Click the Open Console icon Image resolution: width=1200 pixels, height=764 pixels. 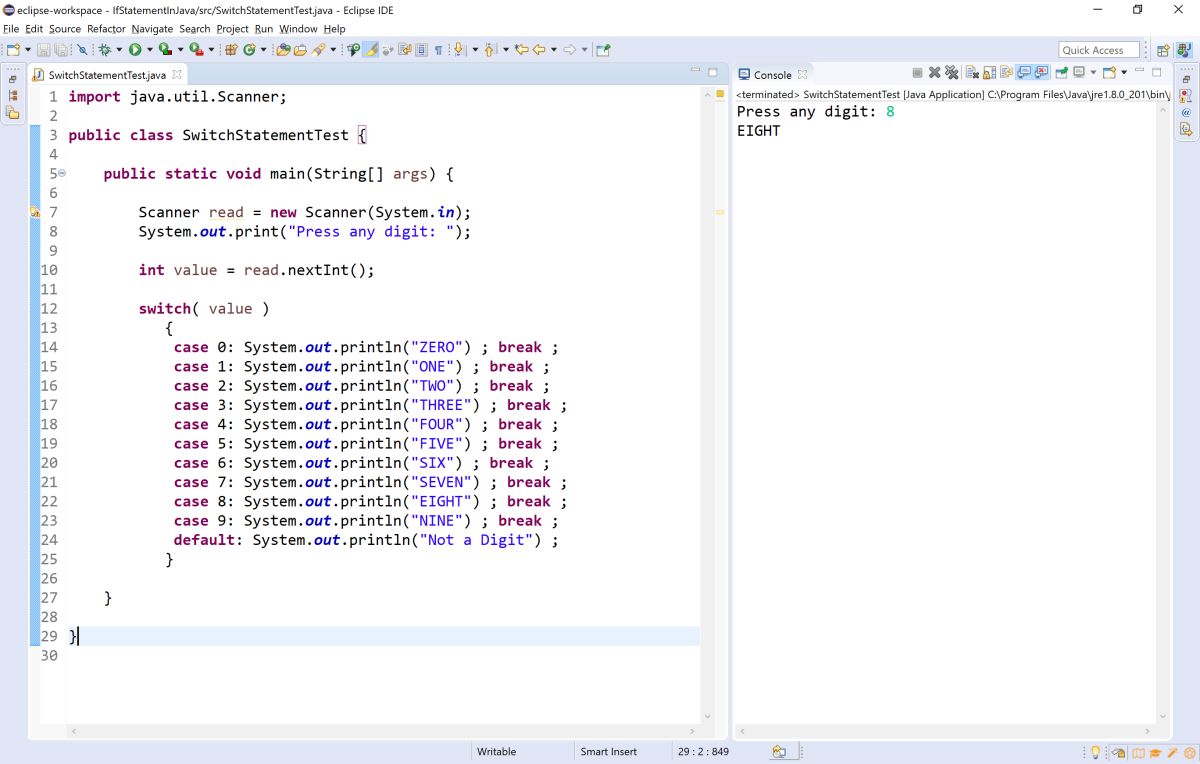tap(1109, 72)
